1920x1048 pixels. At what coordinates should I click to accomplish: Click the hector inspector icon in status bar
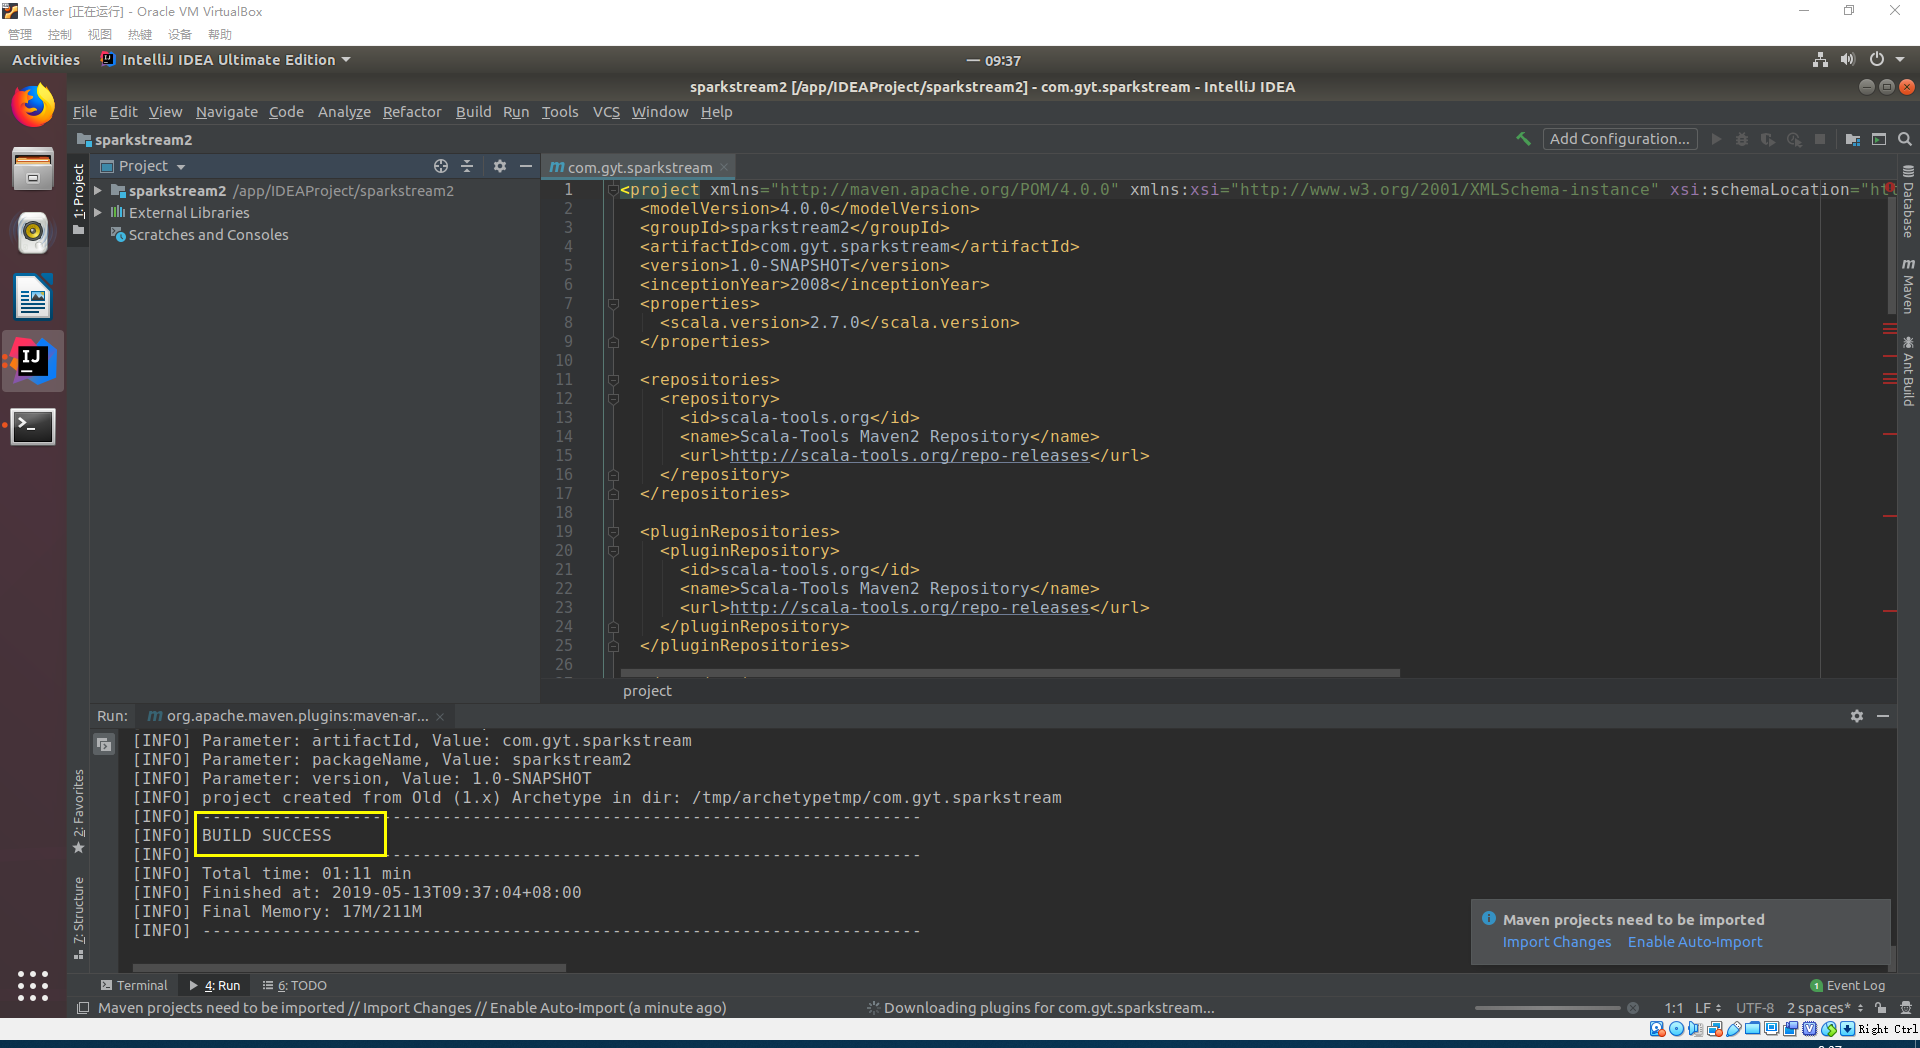click(x=1906, y=1008)
